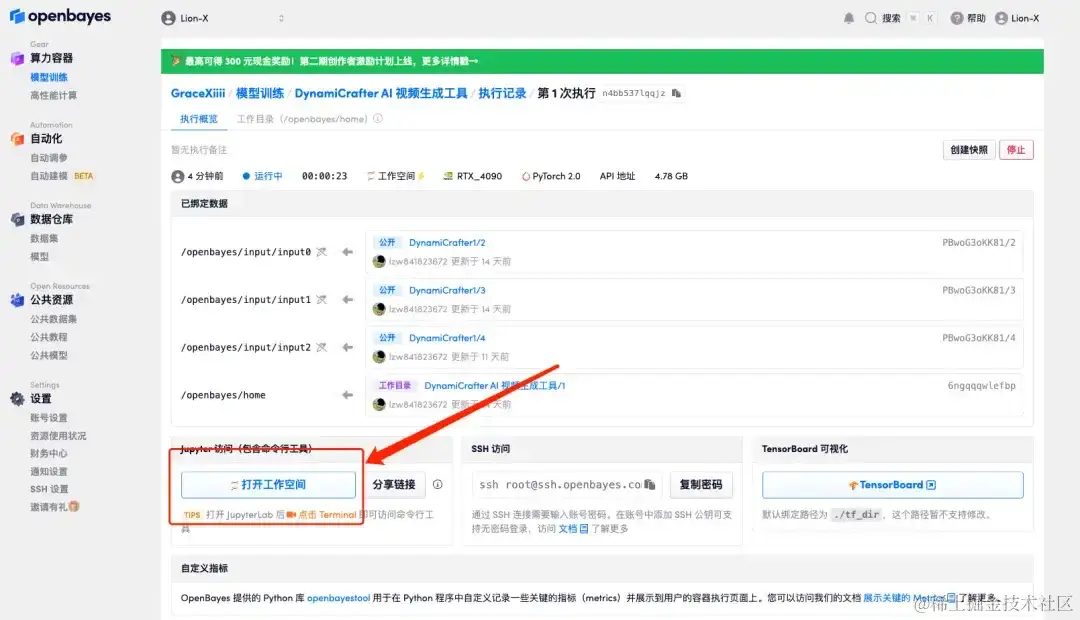1080x620 pixels.
Task: Click DynamiCrafter AI 视频生成工具 breadcrumb
Action: [381, 93]
